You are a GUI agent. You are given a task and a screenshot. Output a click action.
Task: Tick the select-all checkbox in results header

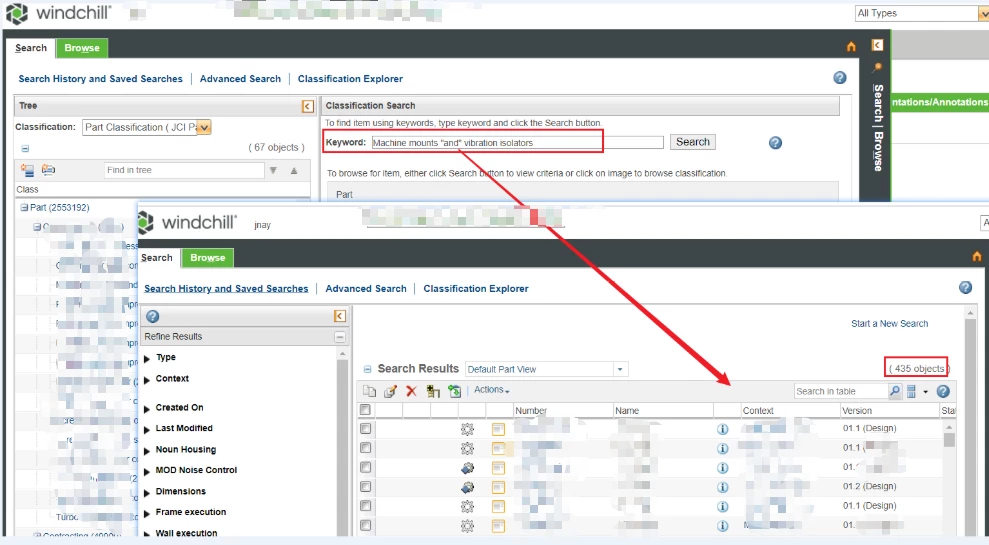(x=365, y=409)
